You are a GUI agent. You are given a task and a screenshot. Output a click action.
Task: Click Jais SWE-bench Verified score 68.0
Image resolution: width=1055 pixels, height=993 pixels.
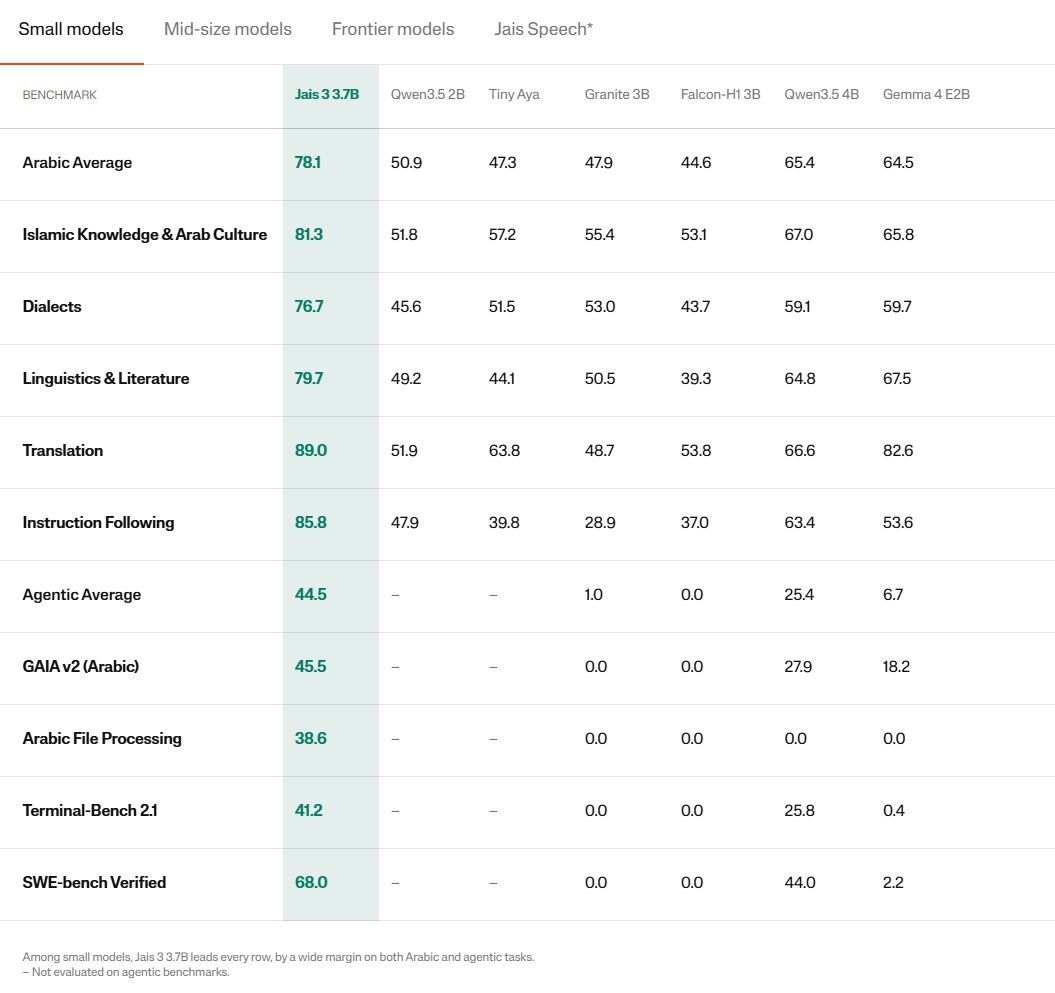[311, 882]
